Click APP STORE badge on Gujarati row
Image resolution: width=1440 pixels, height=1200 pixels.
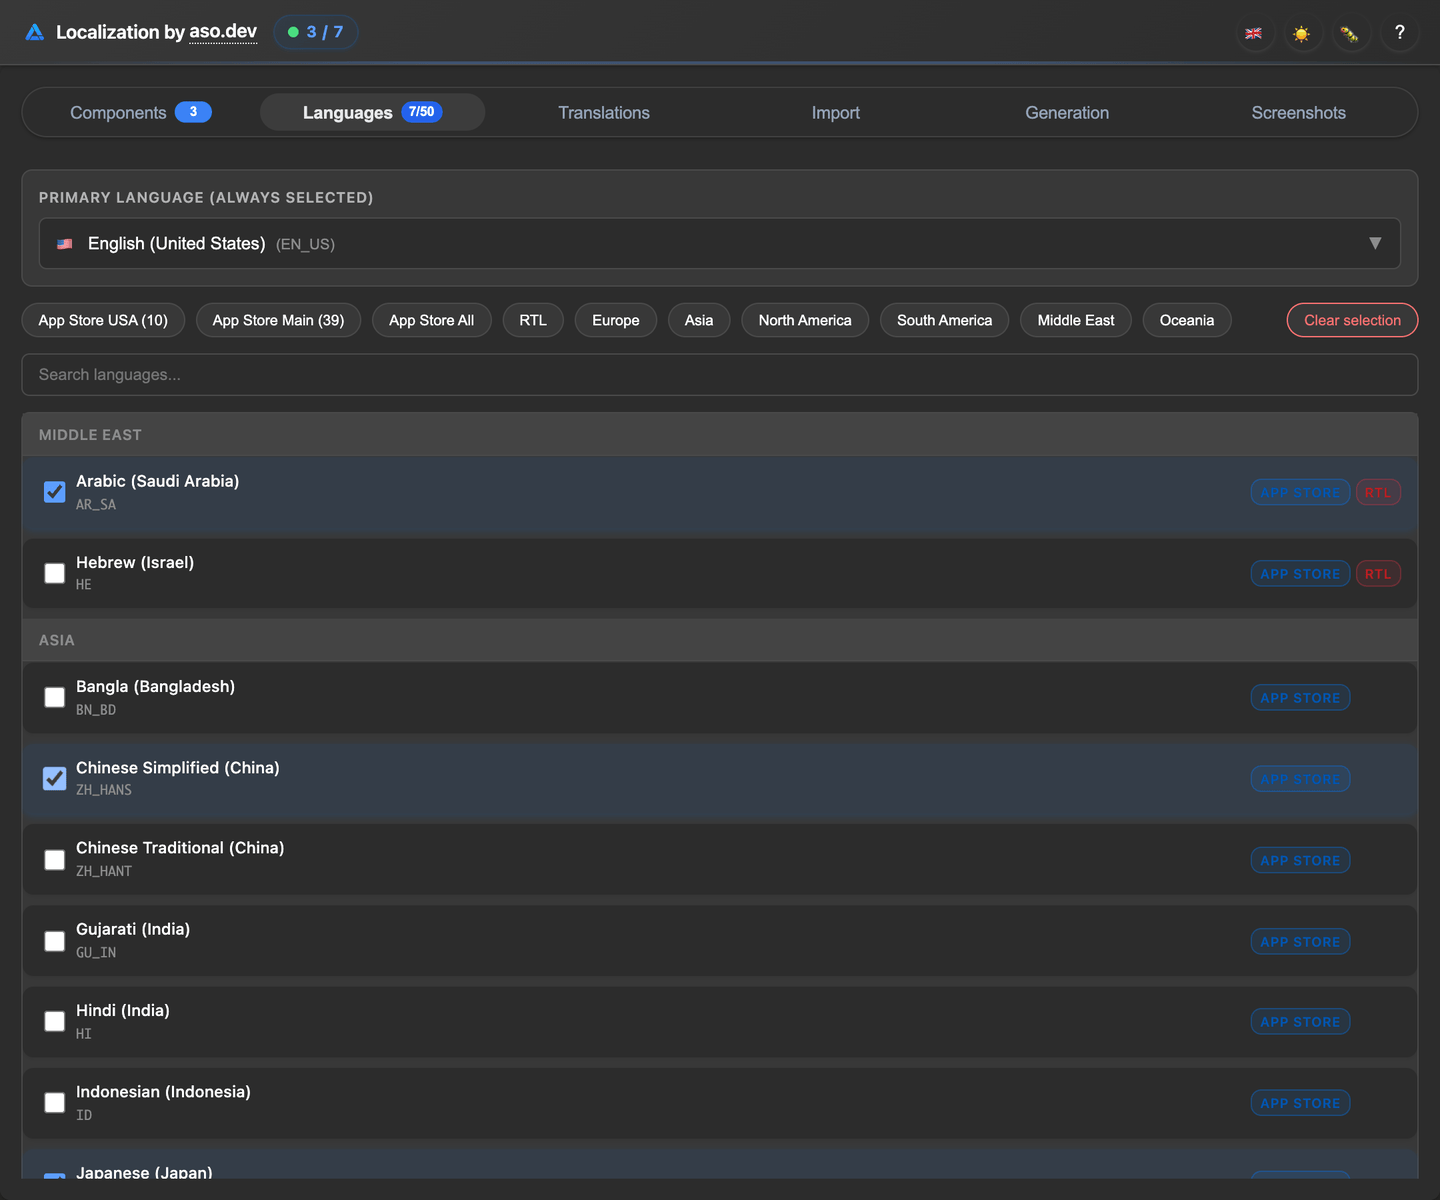[x=1300, y=942]
